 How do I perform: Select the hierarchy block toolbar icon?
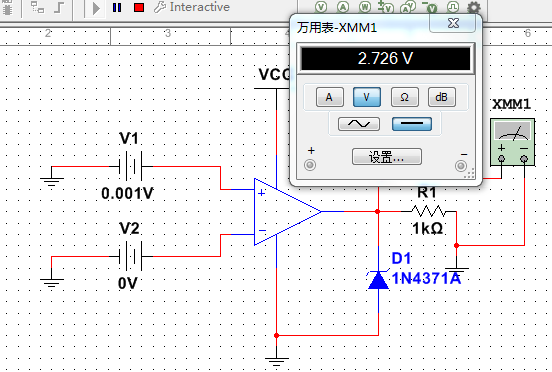(x=37, y=7)
